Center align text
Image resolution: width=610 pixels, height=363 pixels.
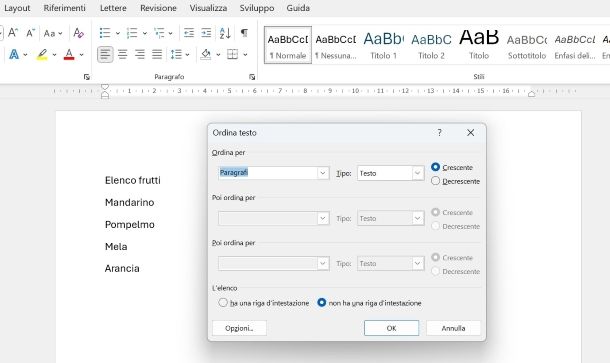(x=123, y=54)
